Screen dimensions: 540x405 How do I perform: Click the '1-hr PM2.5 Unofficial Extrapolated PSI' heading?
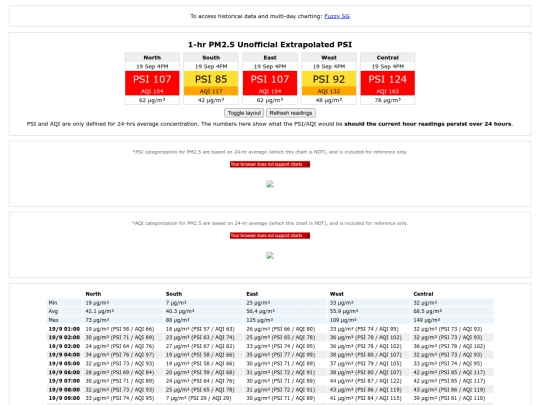(x=270, y=45)
